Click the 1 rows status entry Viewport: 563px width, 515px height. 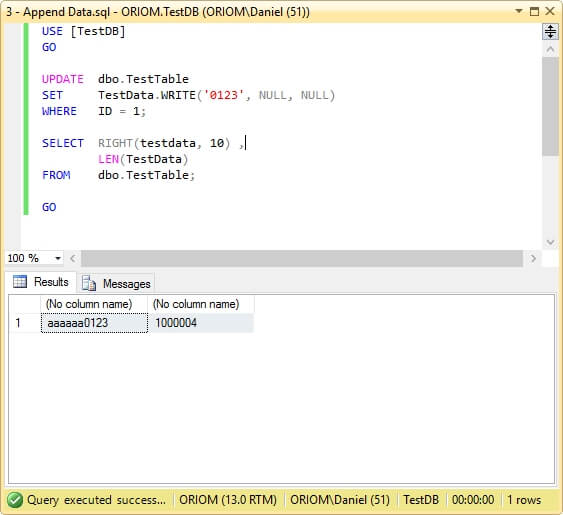pos(524,500)
